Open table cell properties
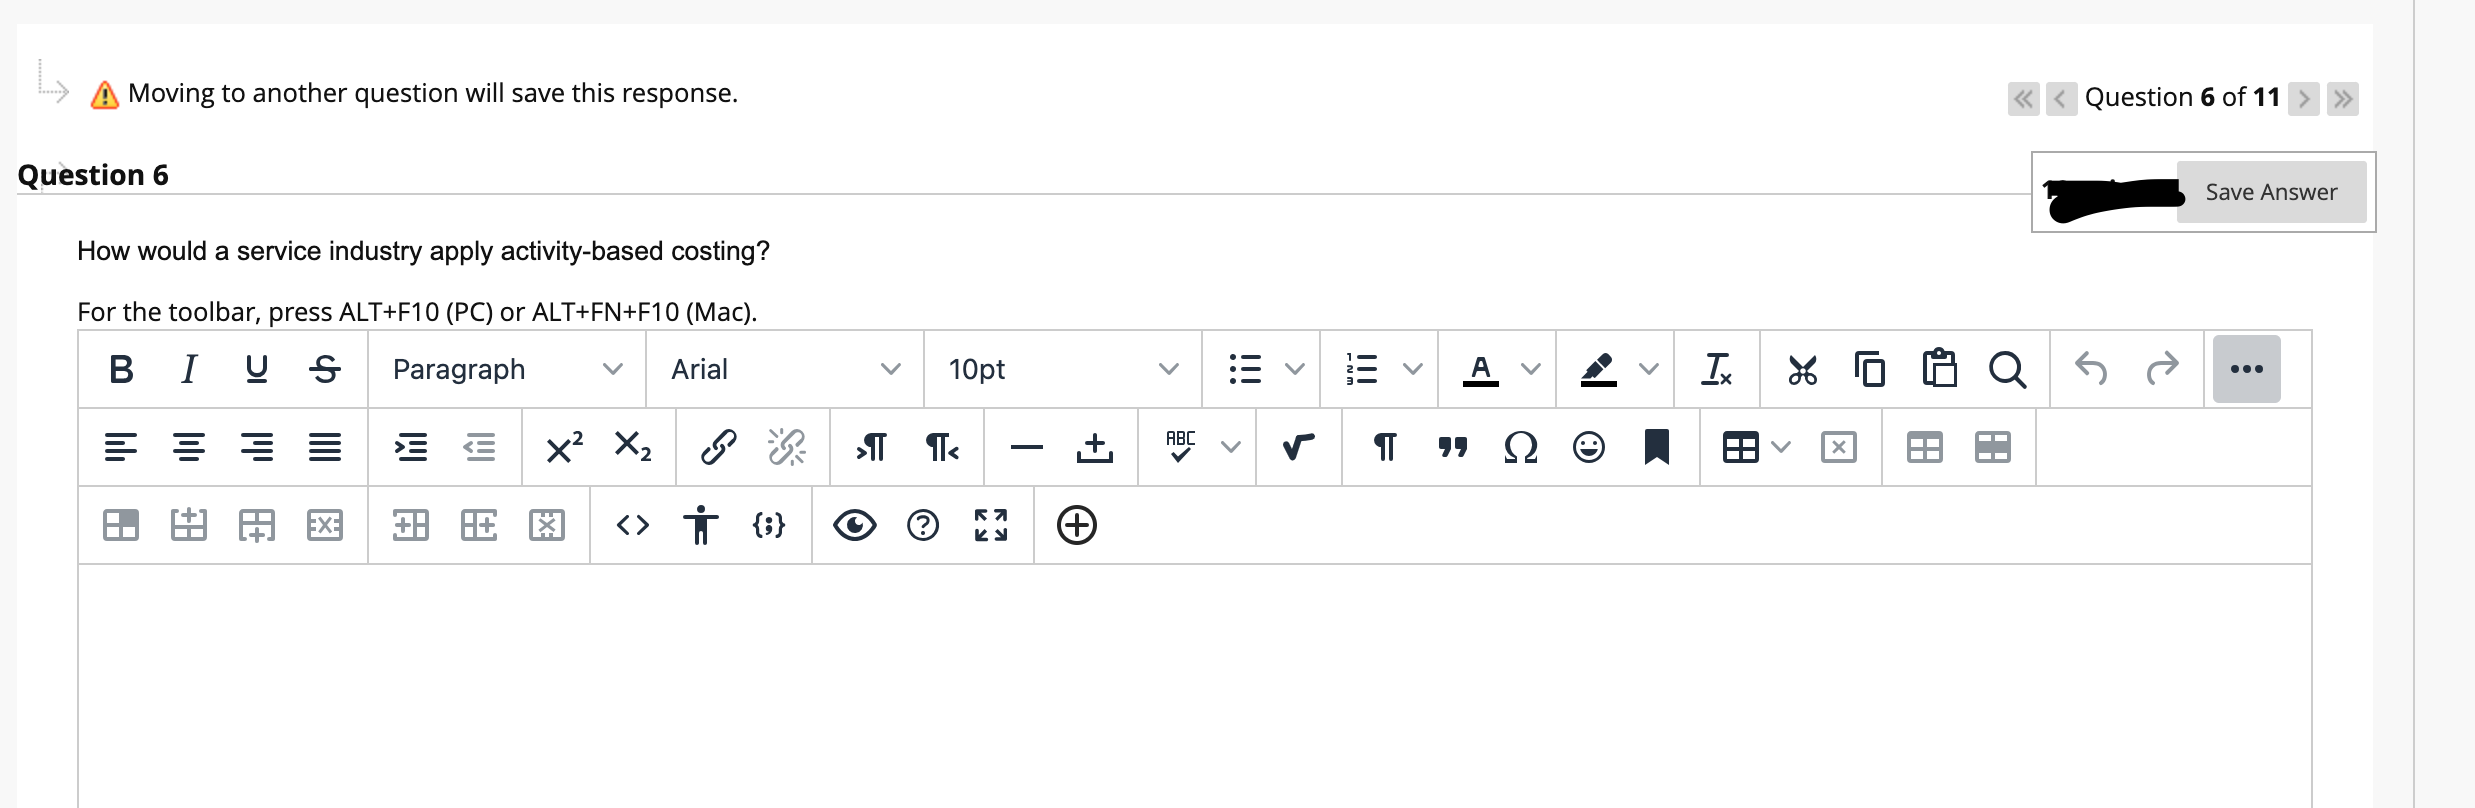Image resolution: width=2475 pixels, height=808 pixels. (121, 525)
